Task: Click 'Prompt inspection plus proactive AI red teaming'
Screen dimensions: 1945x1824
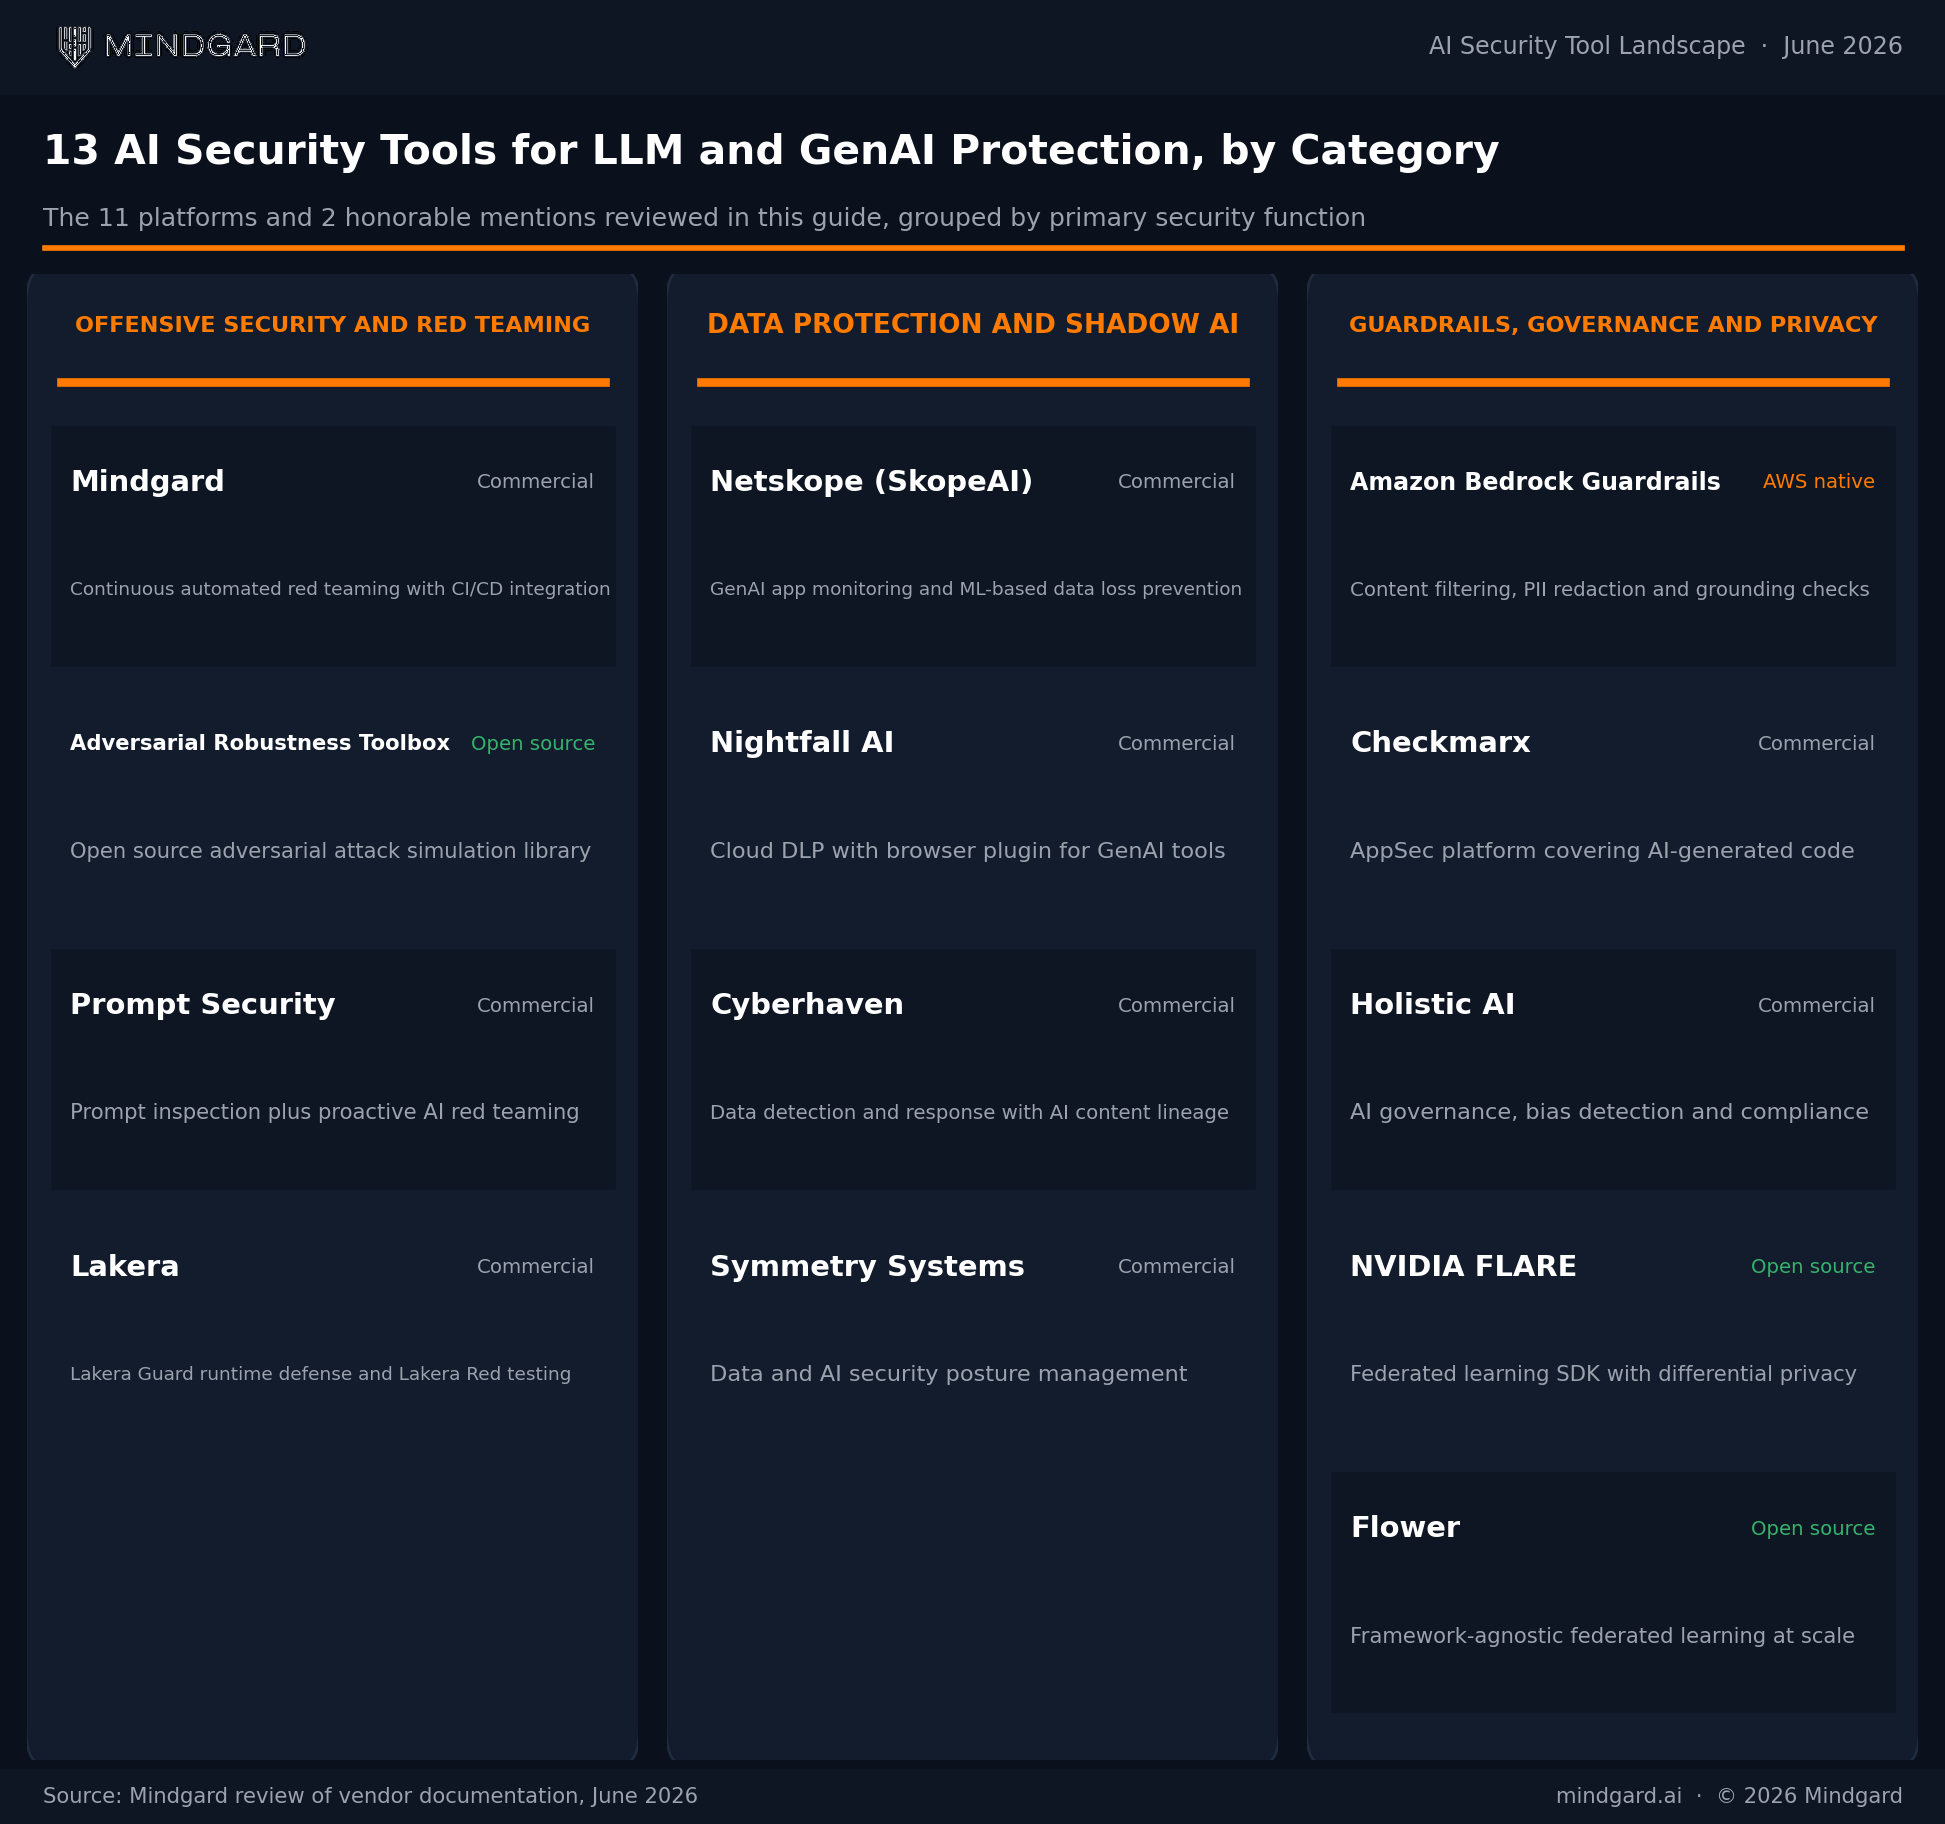Action: click(325, 1112)
